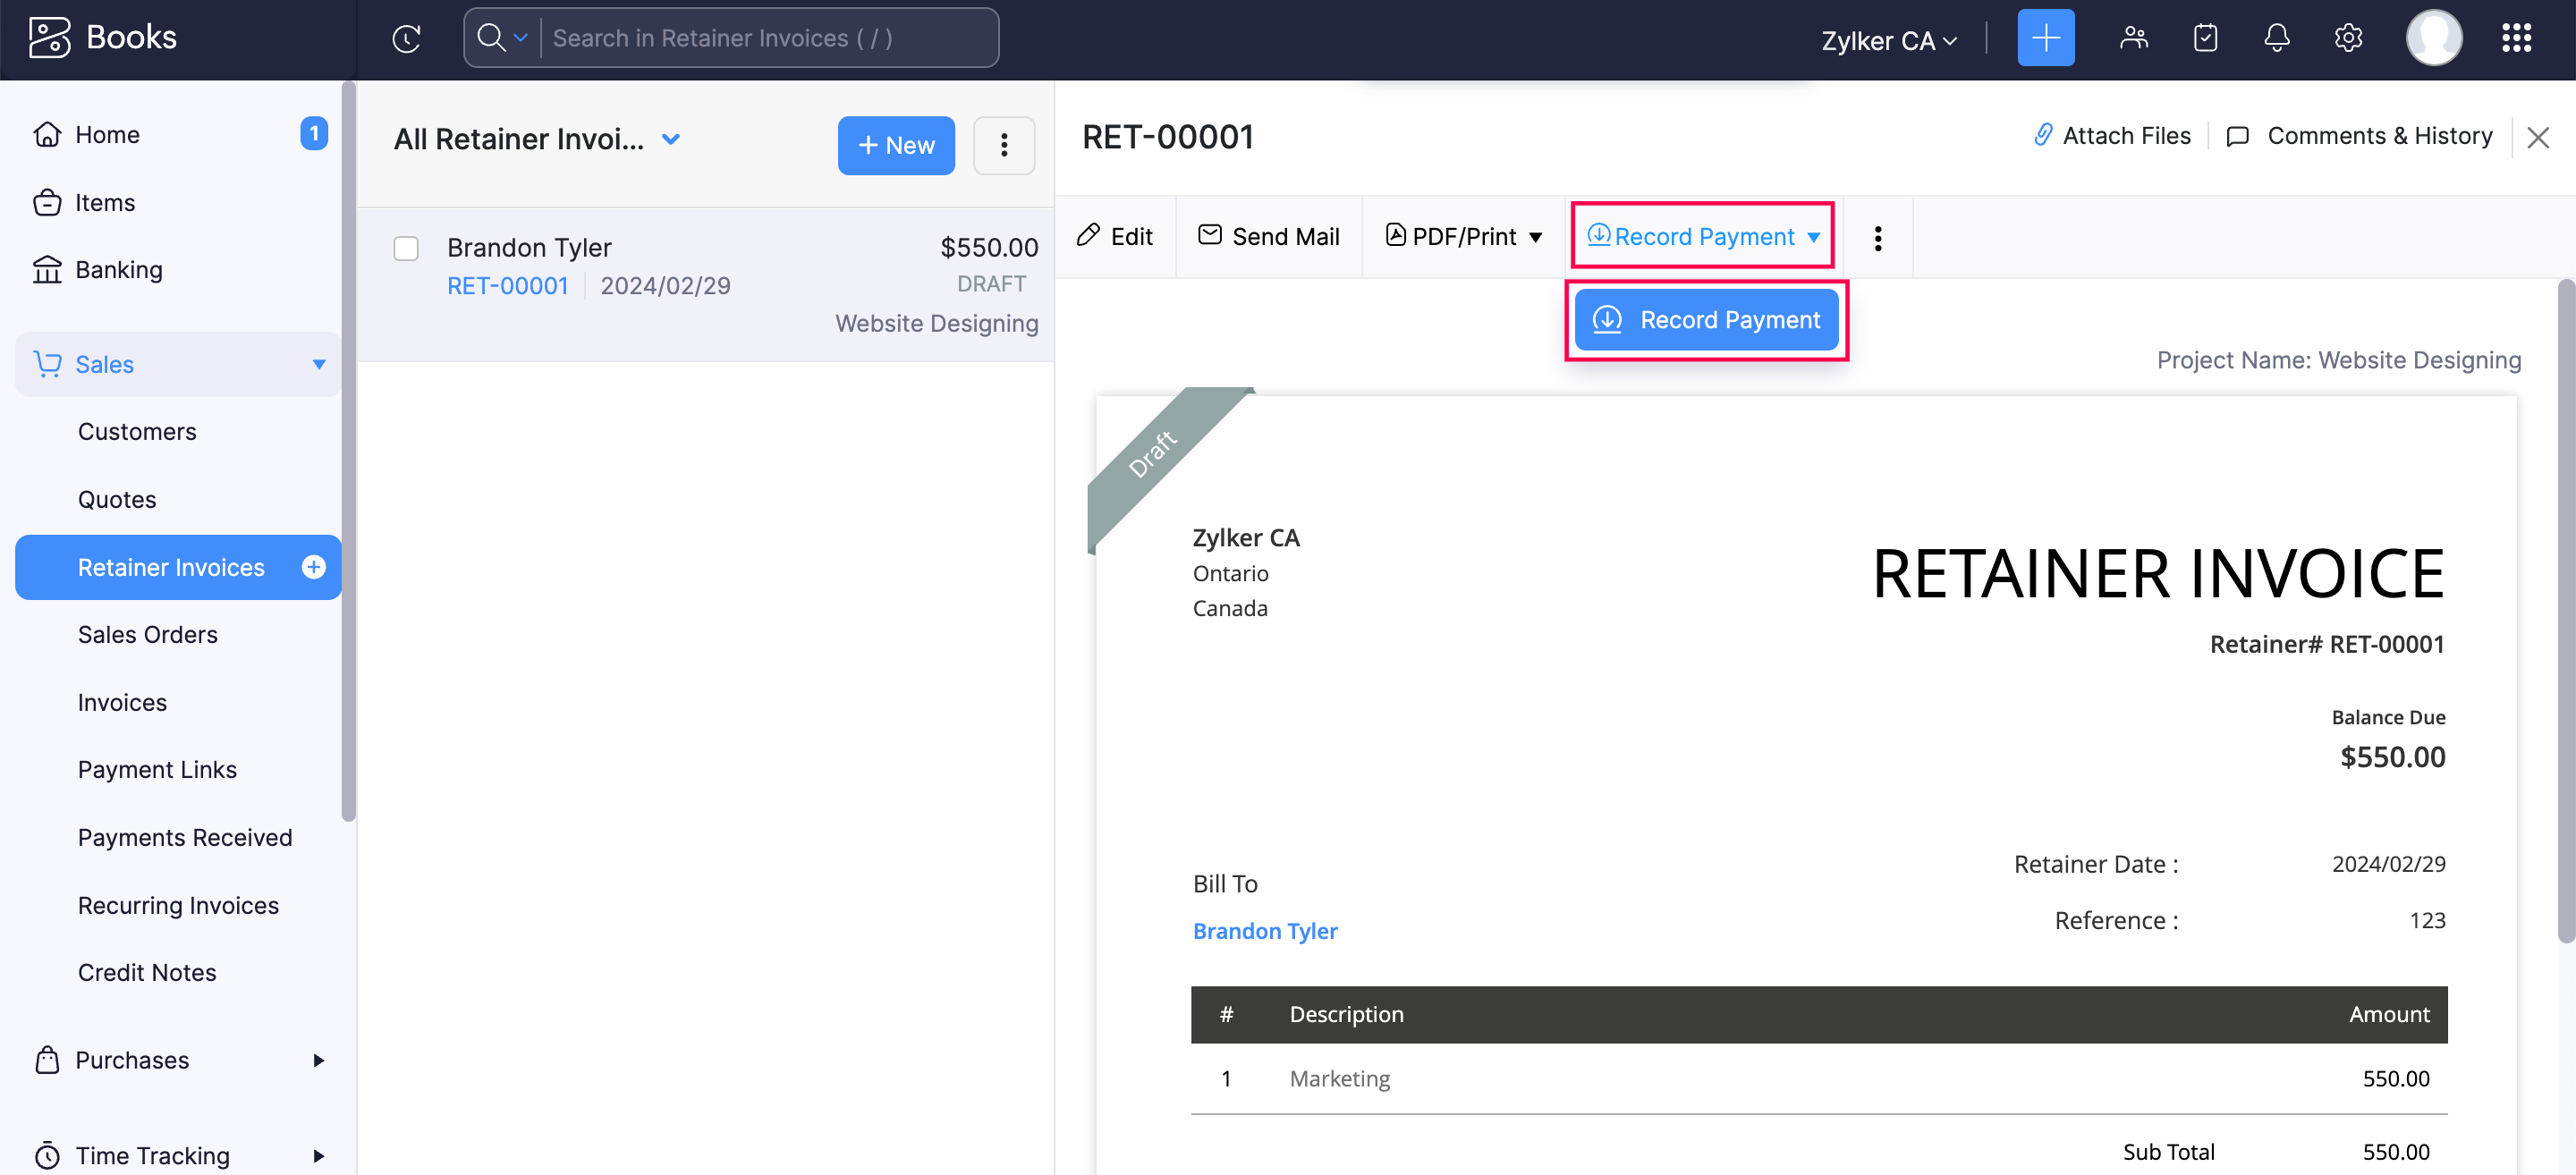
Task: Click the Attach Files paperclip icon
Action: (x=2043, y=135)
